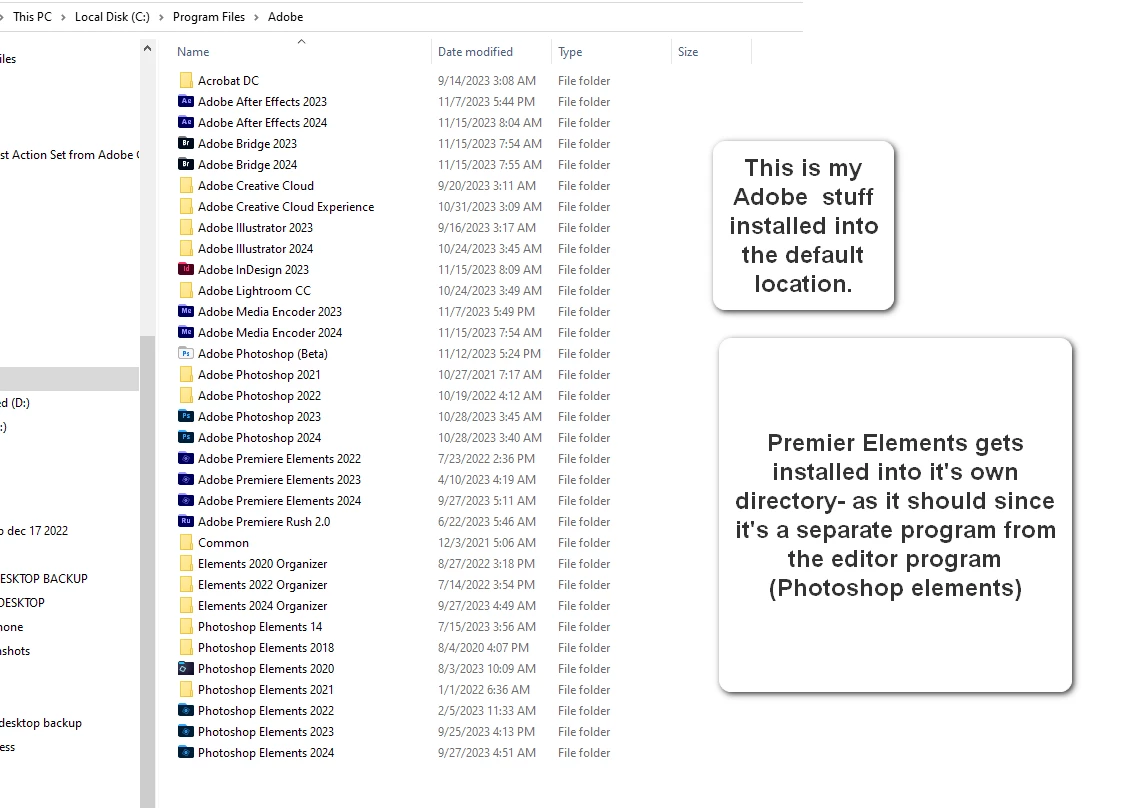Viewport: 1122px width, 808px height.
Task: Select the Adobe Bridge 2024 folder icon
Action: (186, 165)
